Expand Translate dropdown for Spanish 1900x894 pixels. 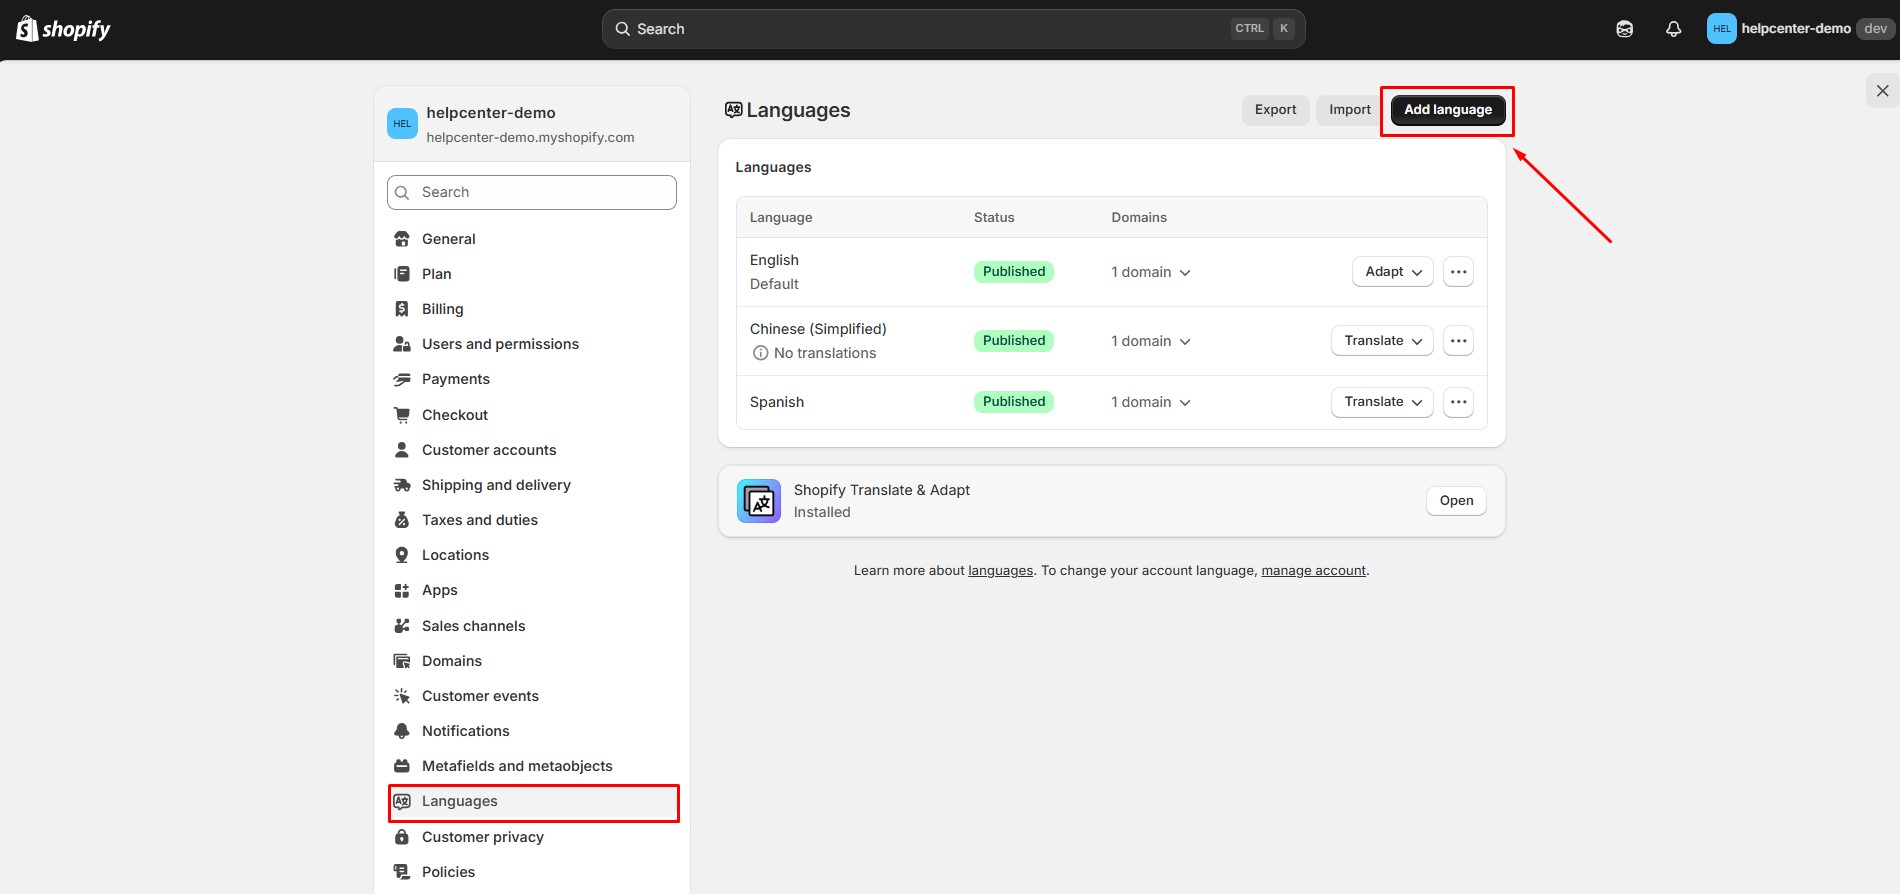tap(1382, 402)
